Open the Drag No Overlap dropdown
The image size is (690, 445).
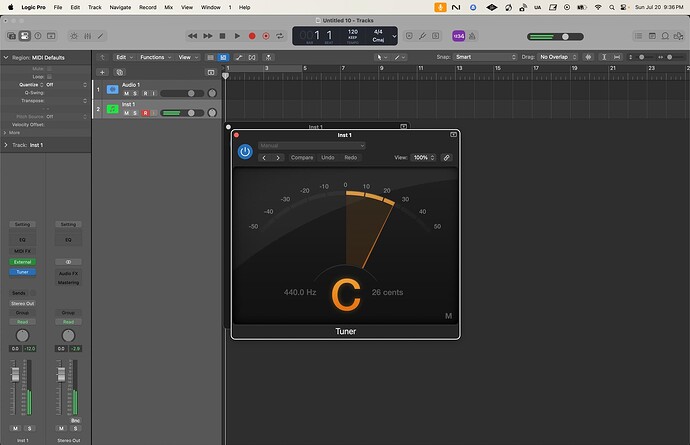(558, 57)
